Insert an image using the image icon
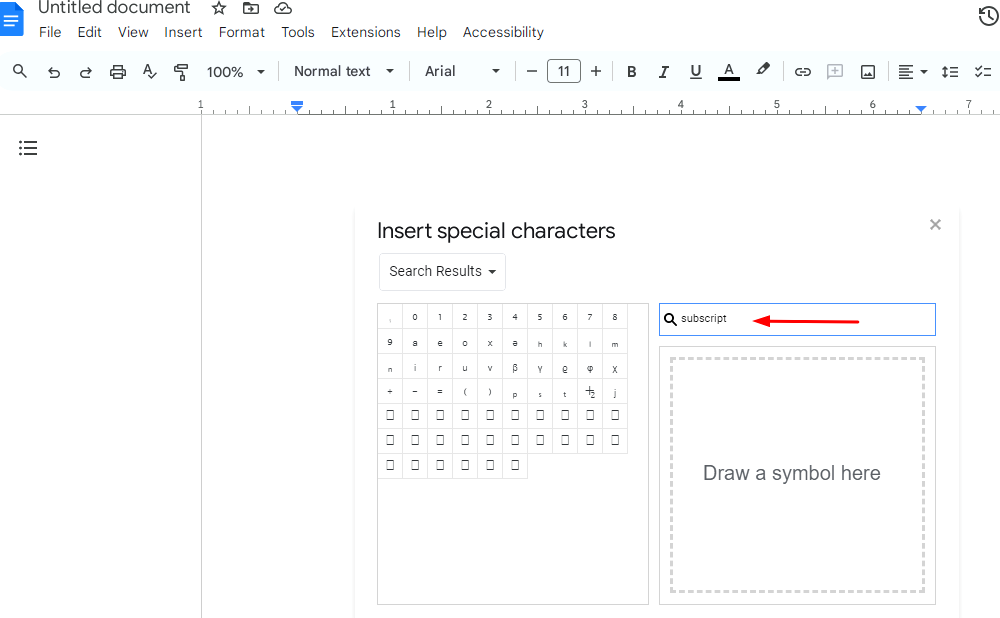This screenshot has width=1000, height=618. (x=867, y=71)
